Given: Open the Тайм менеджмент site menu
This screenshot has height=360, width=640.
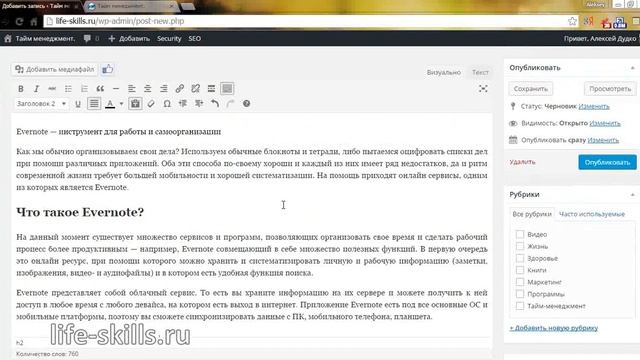Looking at the screenshot, I should coord(40,38).
